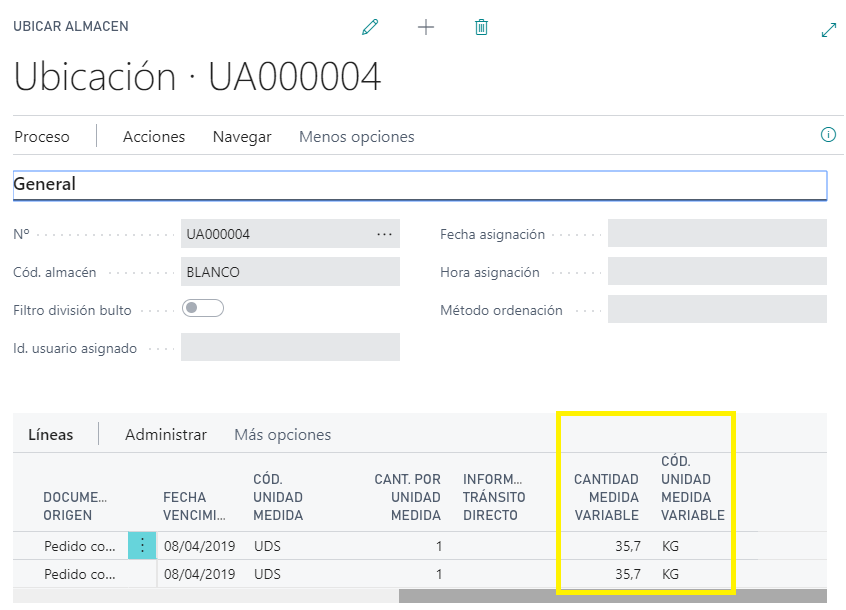This screenshot has height=610, width=846.
Task: Click the Método ordenación field
Action: click(717, 309)
